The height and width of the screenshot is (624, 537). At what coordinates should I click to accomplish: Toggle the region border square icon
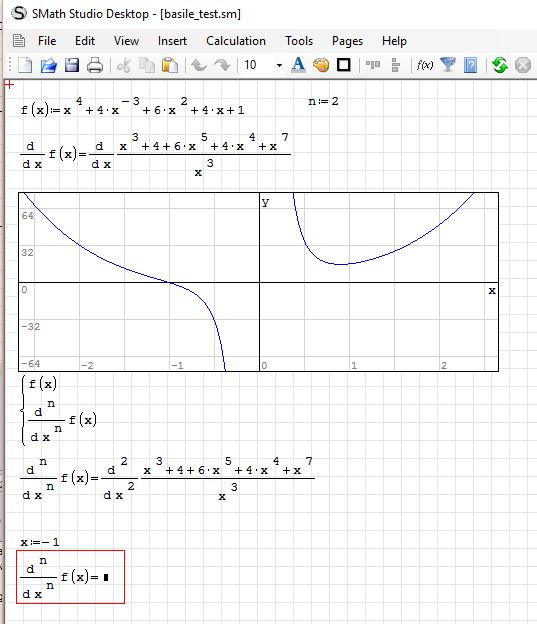tap(344, 65)
